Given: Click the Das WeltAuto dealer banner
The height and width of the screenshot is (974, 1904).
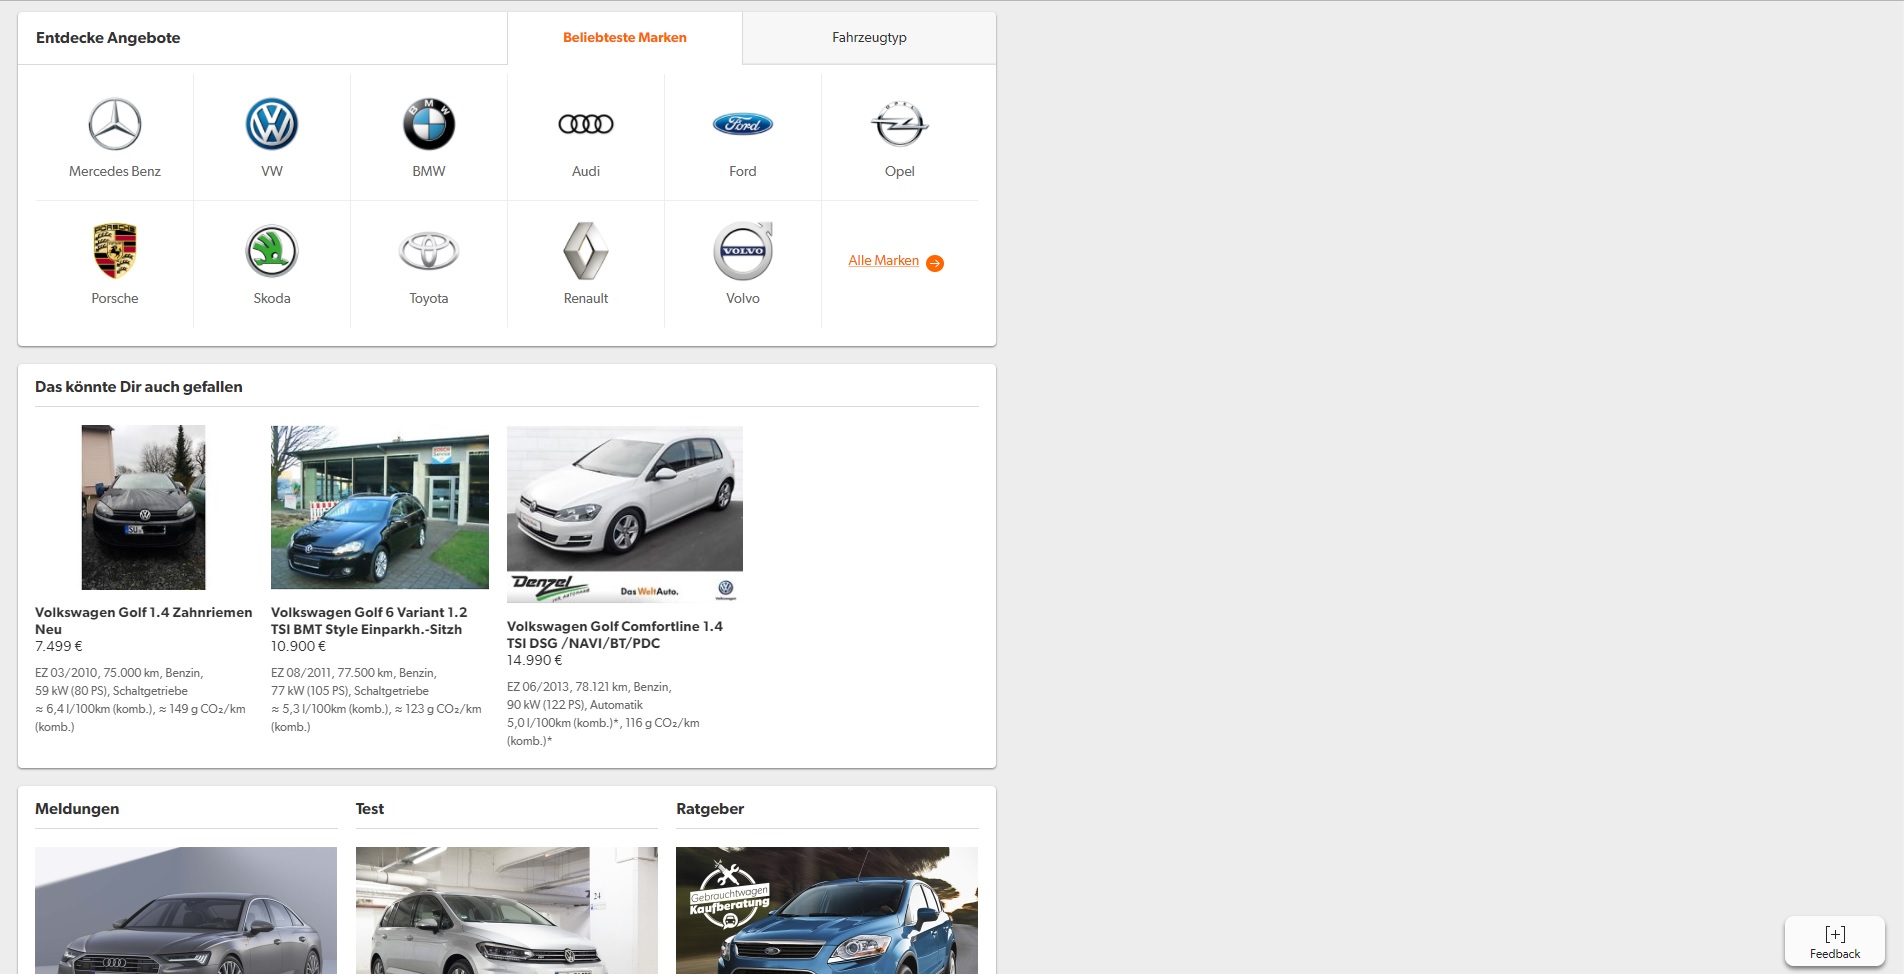Looking at the screenshot, I should click(625, 588).
